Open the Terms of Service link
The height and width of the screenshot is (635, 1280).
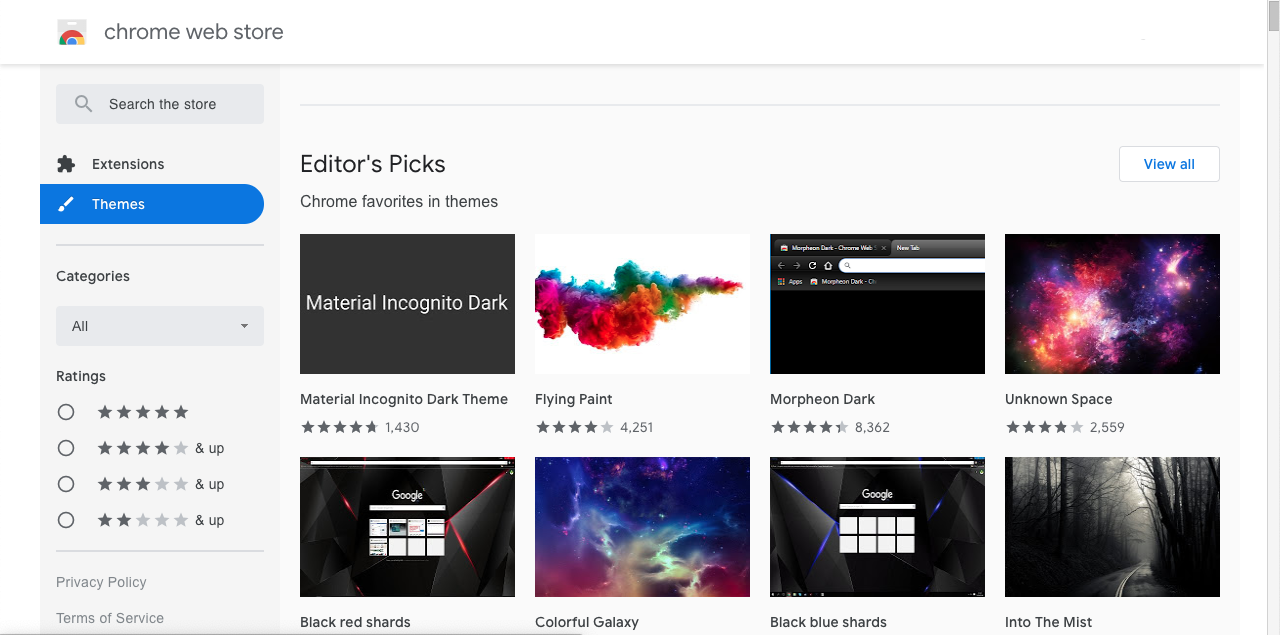click(110, 618)
